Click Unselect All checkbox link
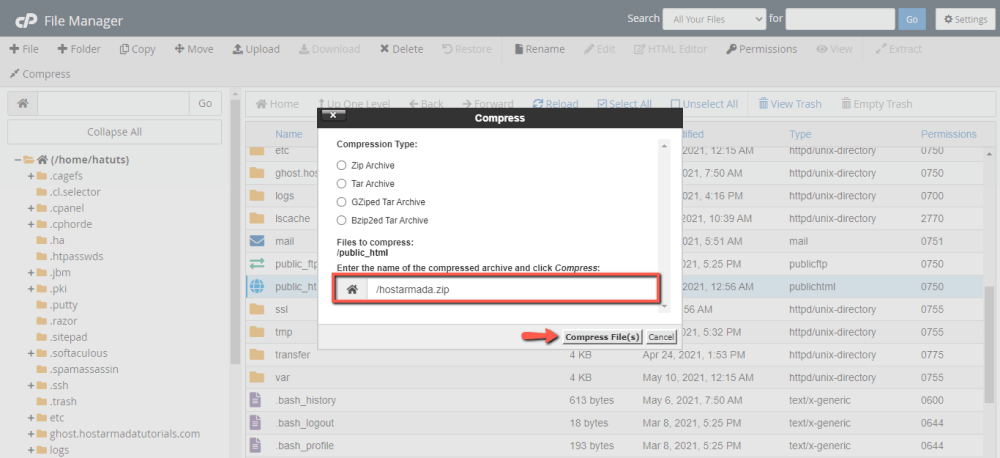This screenshot has width=1000, height=458. coord(704,104)
